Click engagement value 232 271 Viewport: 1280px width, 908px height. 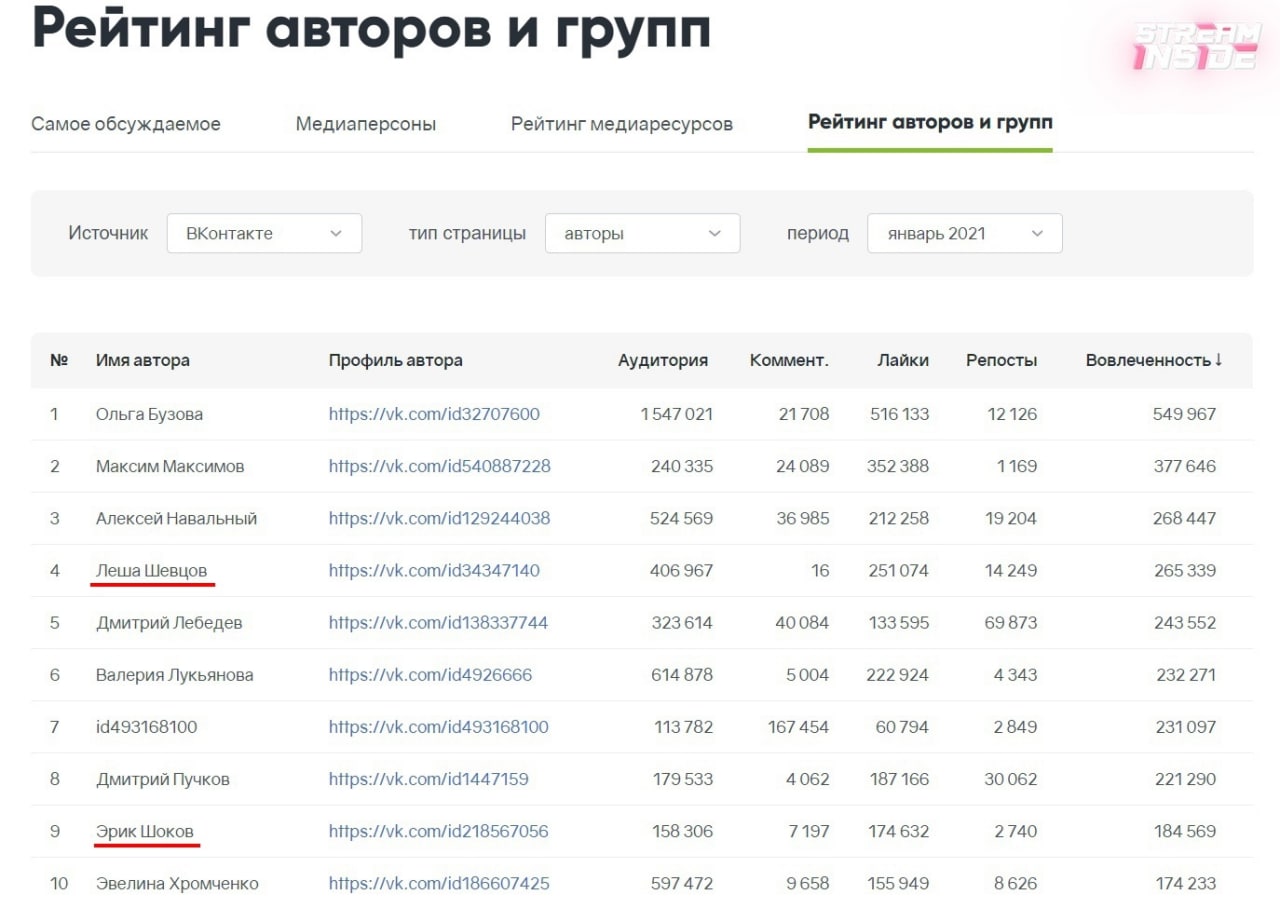click(x=1186, y=675)
